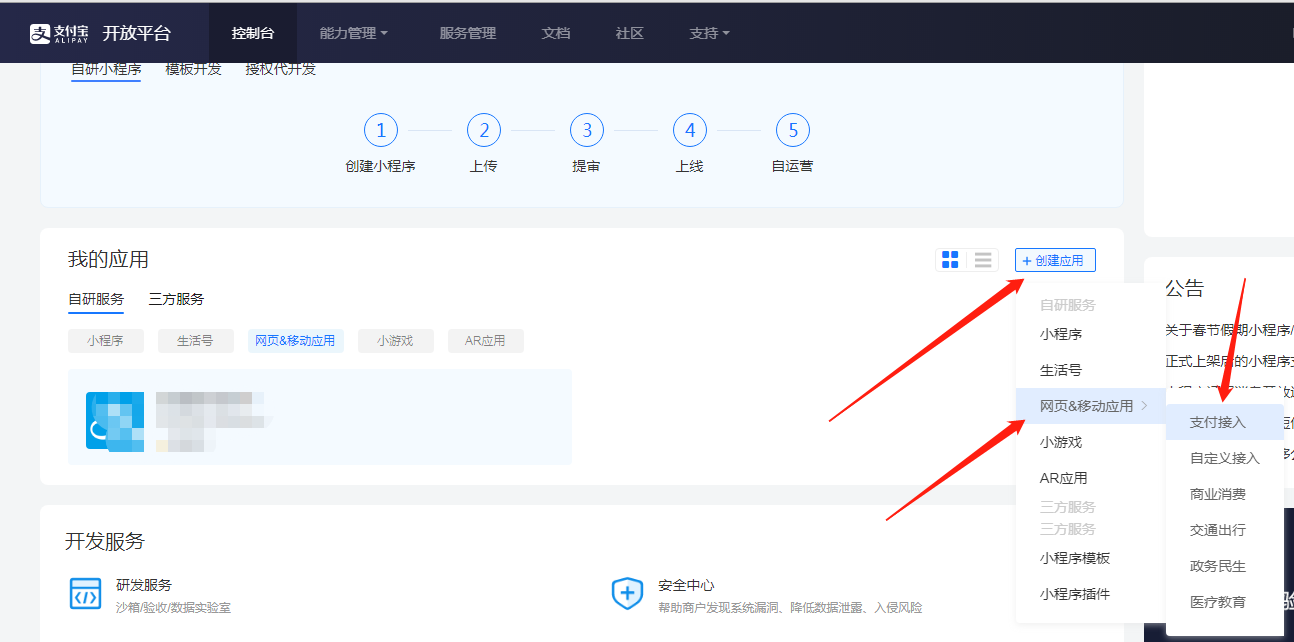Click the 创建应用 button
Image resolution: width=1294 pixels, height=642 pixels.
click(1055, 260)
